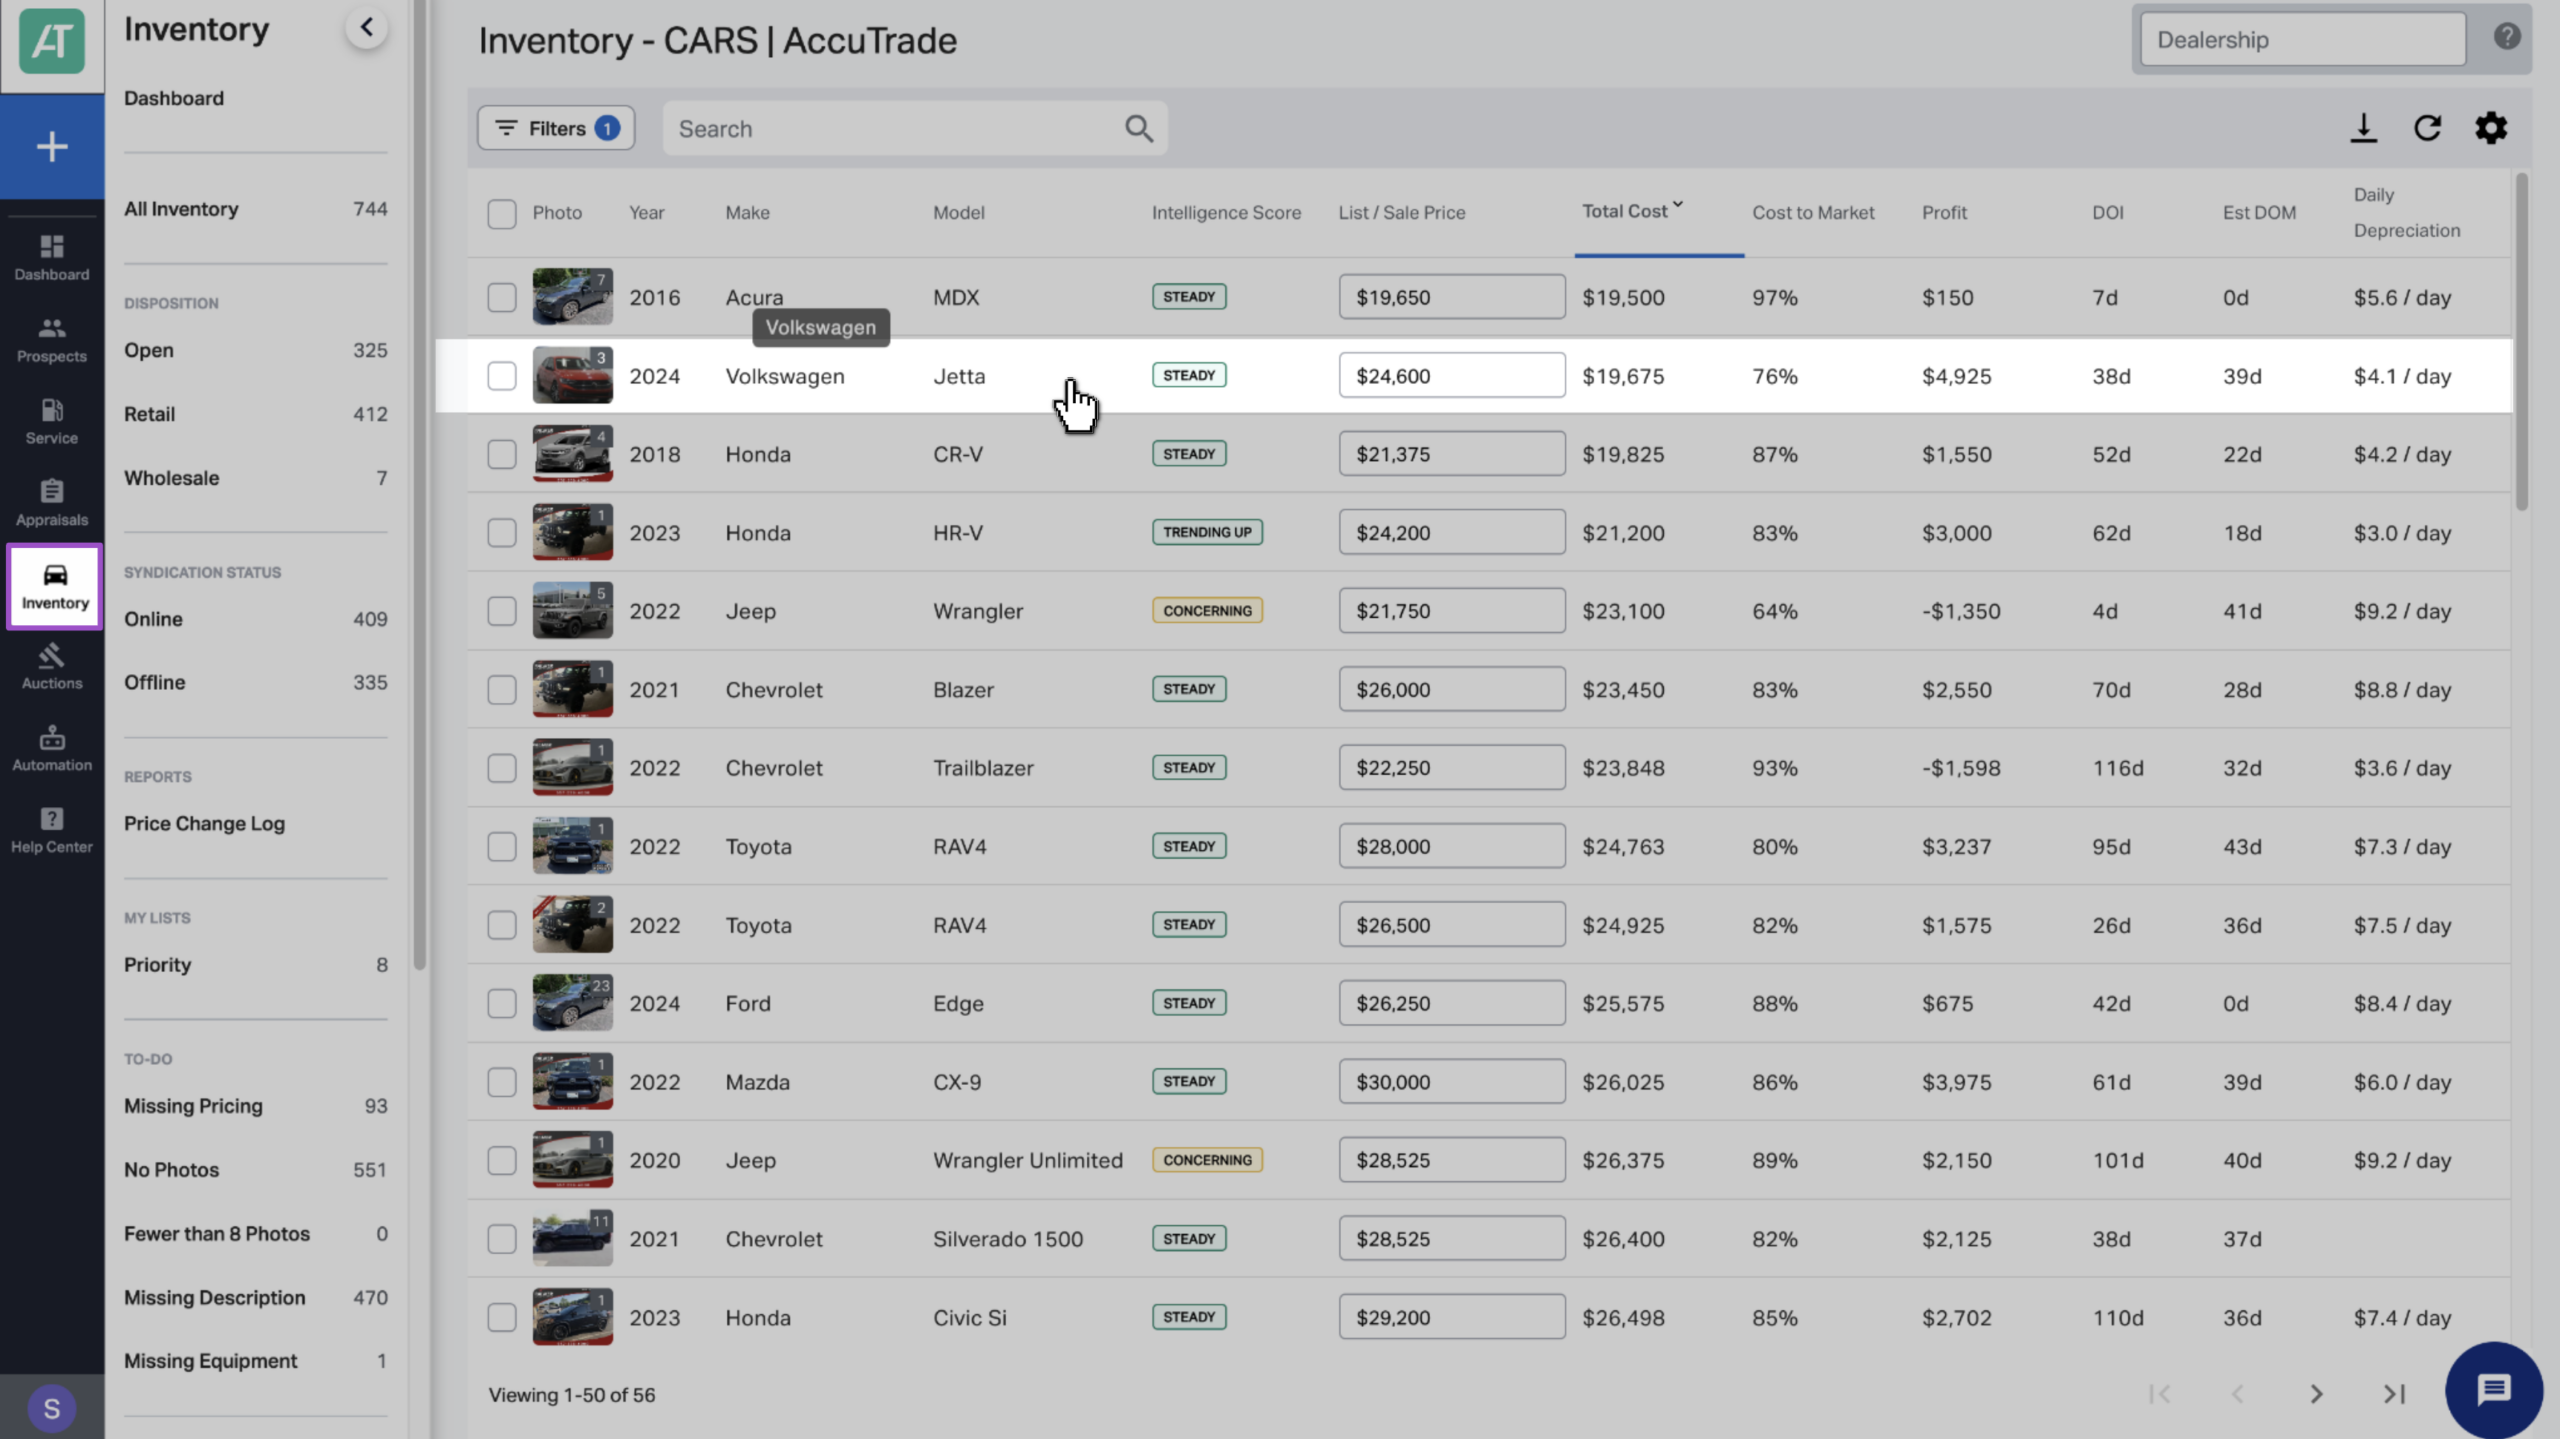Screen dimensions: 2560x1439
Task: Open All Inventory list
Action: point(255,209)
